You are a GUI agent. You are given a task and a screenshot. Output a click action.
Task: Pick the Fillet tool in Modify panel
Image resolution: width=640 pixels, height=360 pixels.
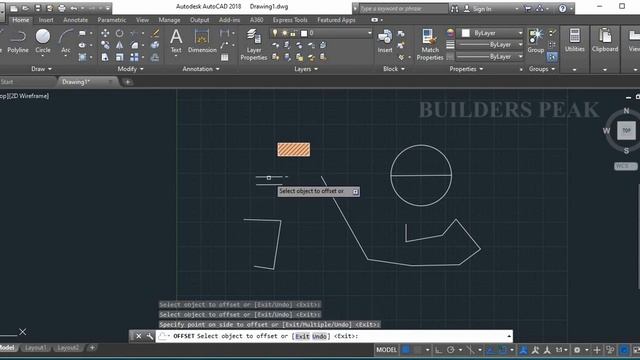134,45
